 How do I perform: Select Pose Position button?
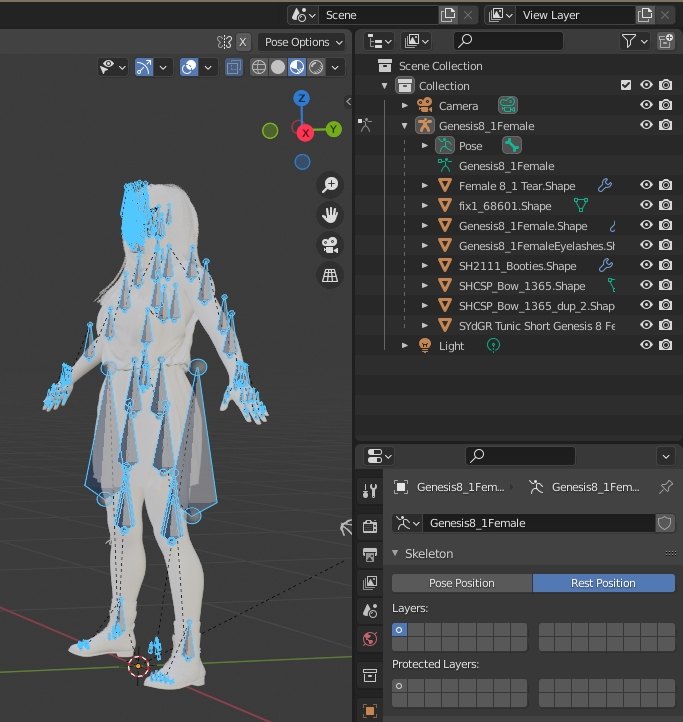click(462, 583)
